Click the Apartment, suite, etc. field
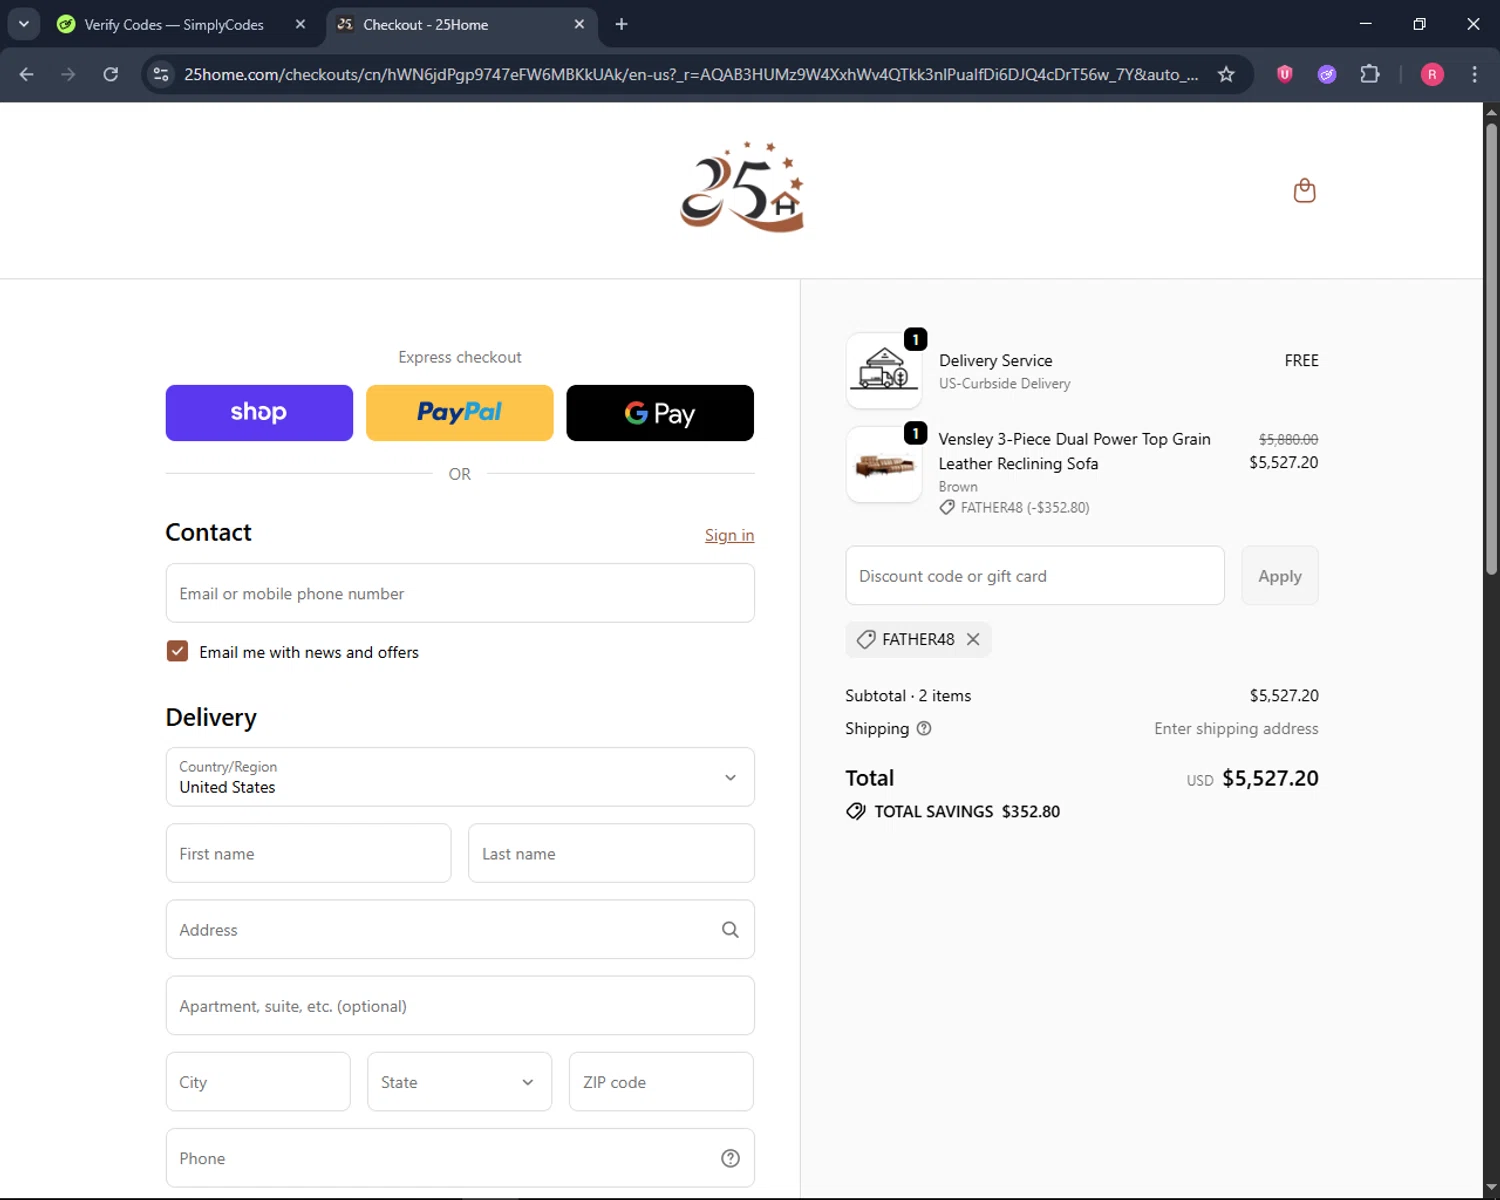This screenshot has height=1200, width=1500. click(x=460, y=1006)
